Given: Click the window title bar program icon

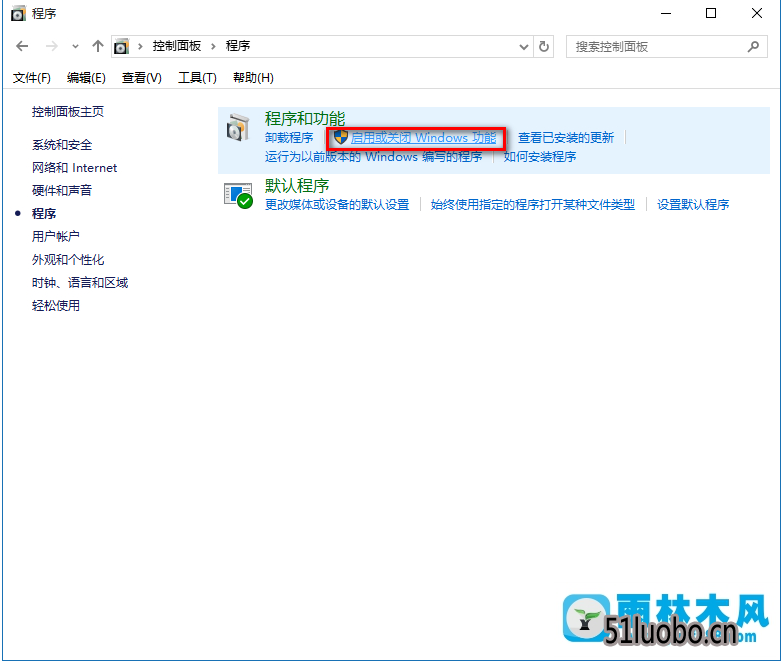Looking at the screenshot, I should [18, 13].
